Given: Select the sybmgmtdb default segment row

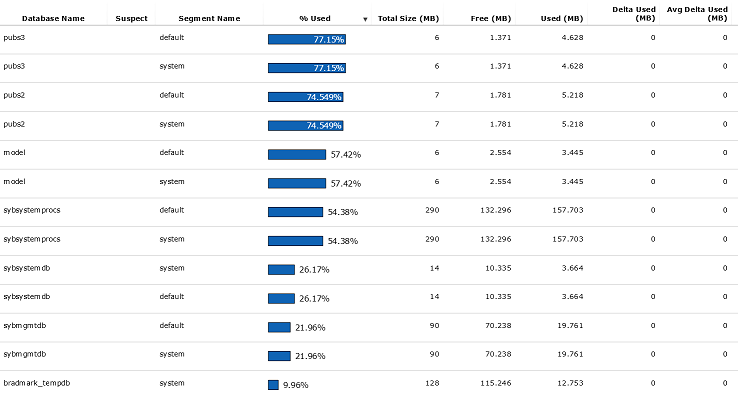Looking at the screenshot, I should click(x=369, y=327).
